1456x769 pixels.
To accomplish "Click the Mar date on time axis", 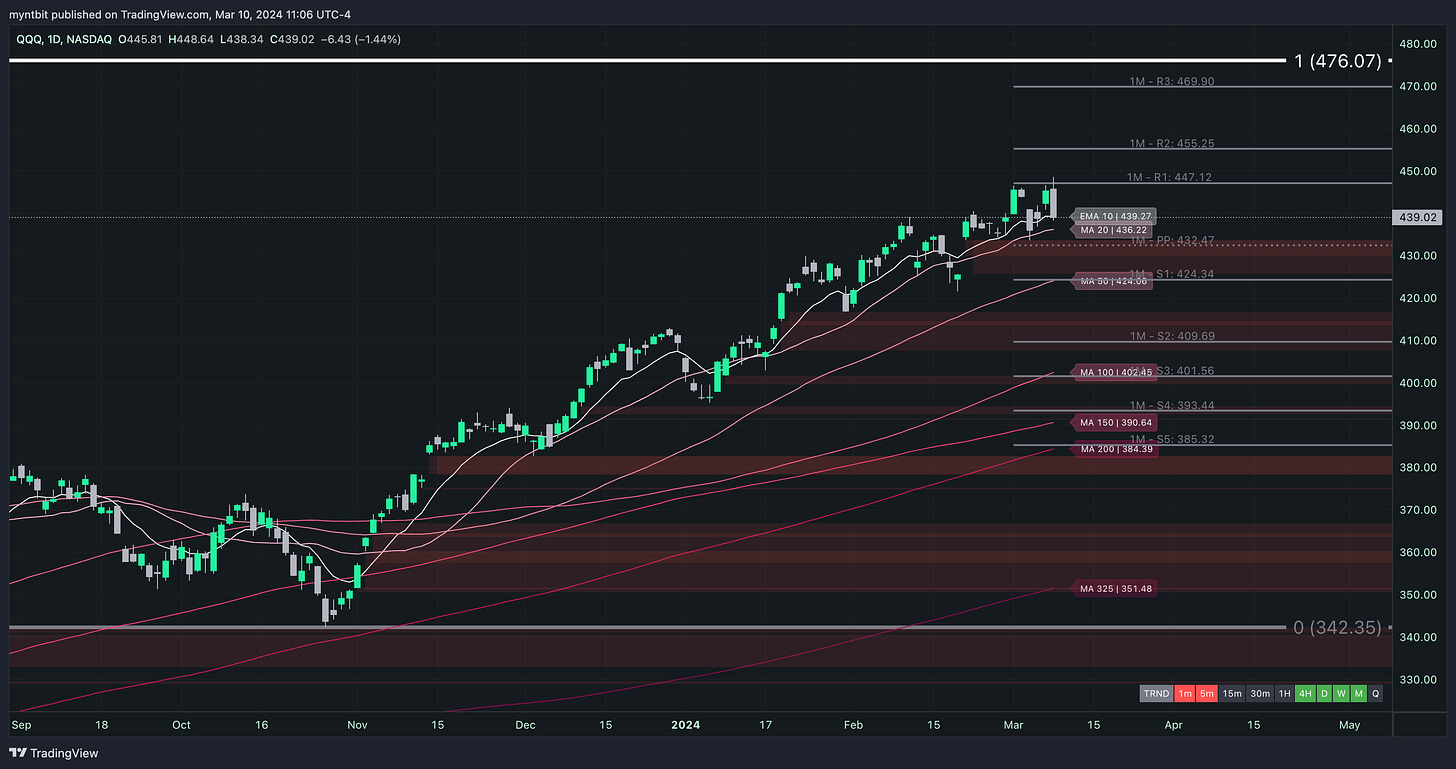I will point(1013,723).
